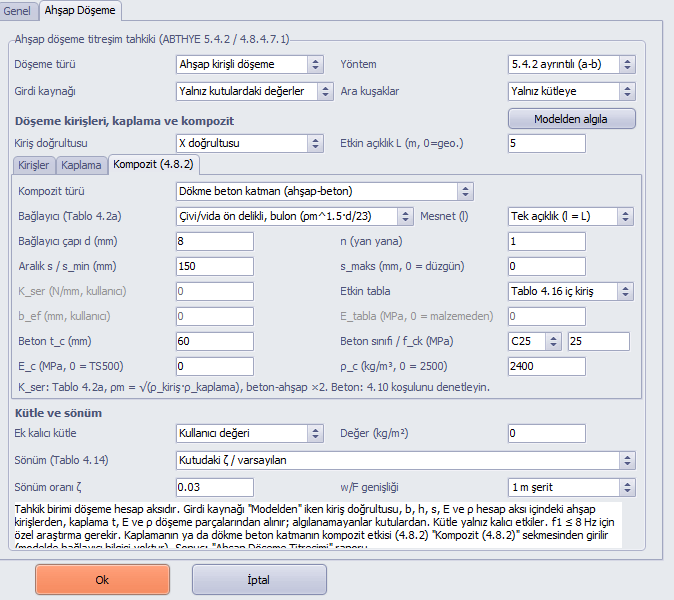Click the K_ser Tablo 4.2a note text
Image resolution: width=674 pixels, height=600 pixels.
tap(254, 387)
